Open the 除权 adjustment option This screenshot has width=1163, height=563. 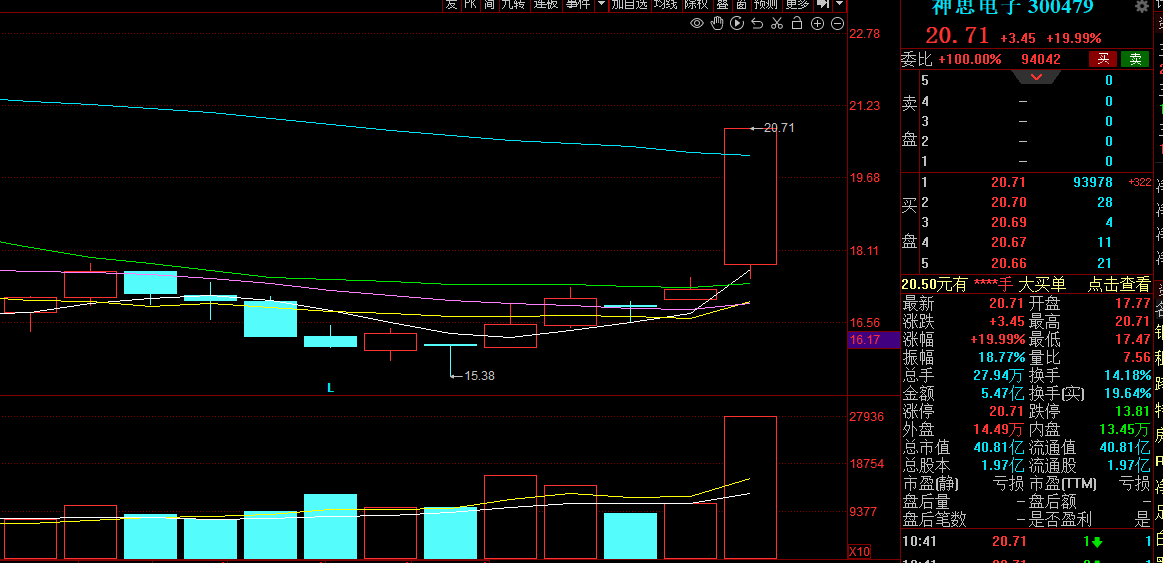pos(696,4)
